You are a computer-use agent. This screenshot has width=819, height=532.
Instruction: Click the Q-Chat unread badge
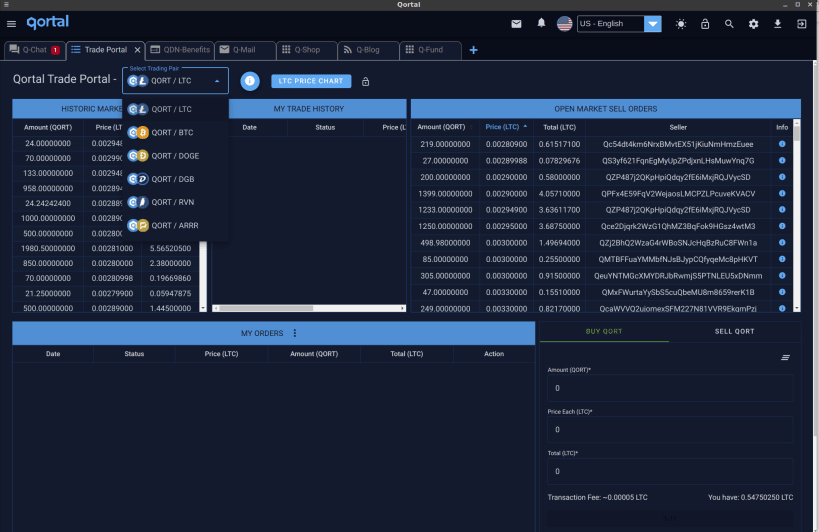point(55,50)
